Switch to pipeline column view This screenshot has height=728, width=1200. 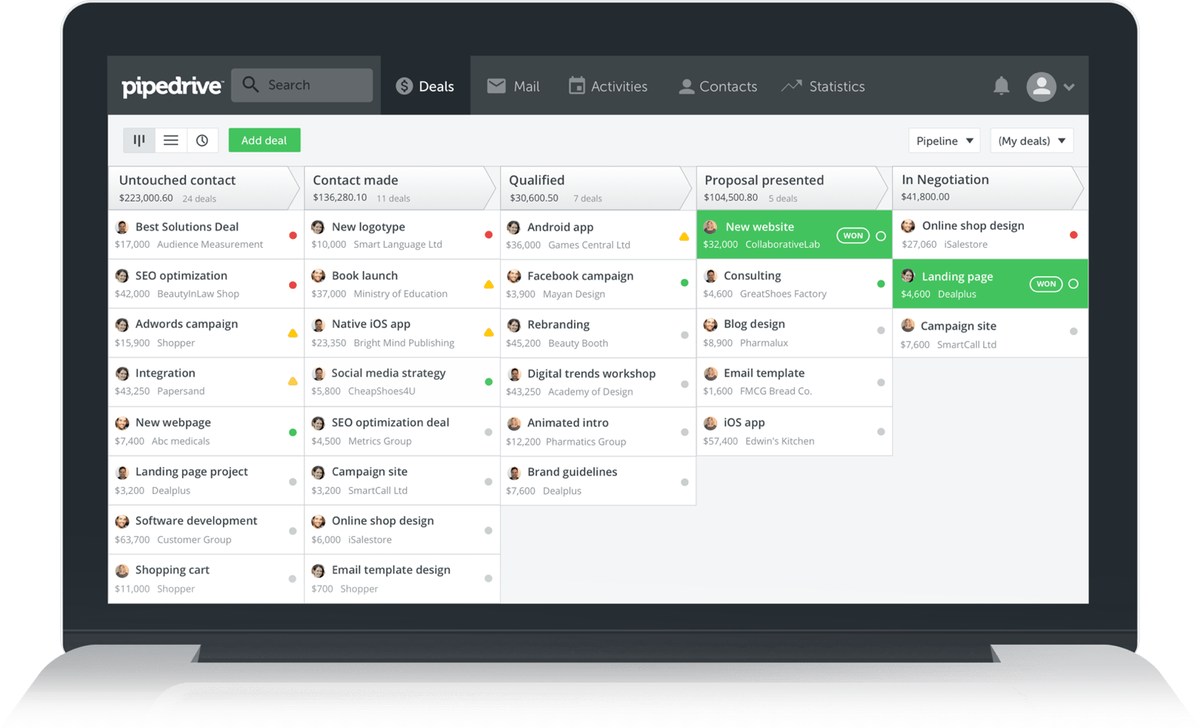139,141
